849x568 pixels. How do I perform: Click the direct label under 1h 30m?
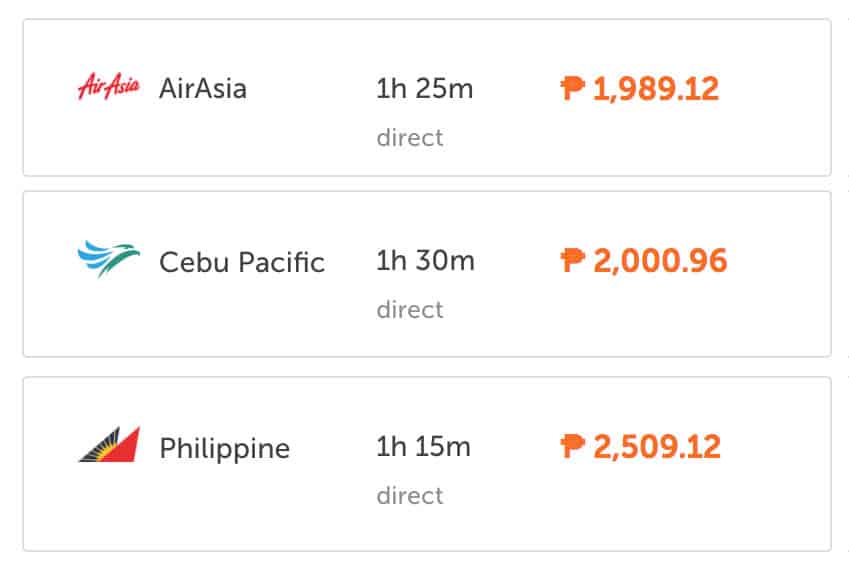(x=409, y=309)
